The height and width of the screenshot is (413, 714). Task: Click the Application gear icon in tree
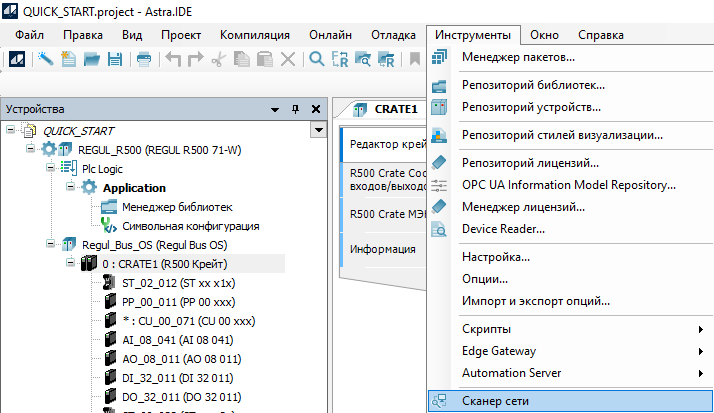coord(89,188)
